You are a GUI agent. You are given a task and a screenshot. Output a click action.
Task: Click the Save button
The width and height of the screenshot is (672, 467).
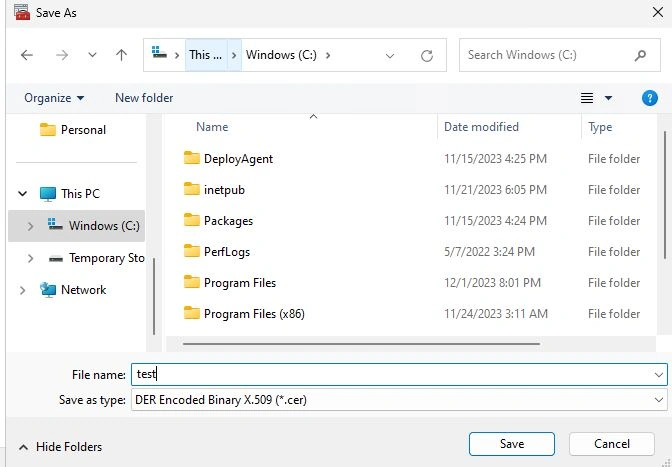pyautogui.click(x=512, y=444)
